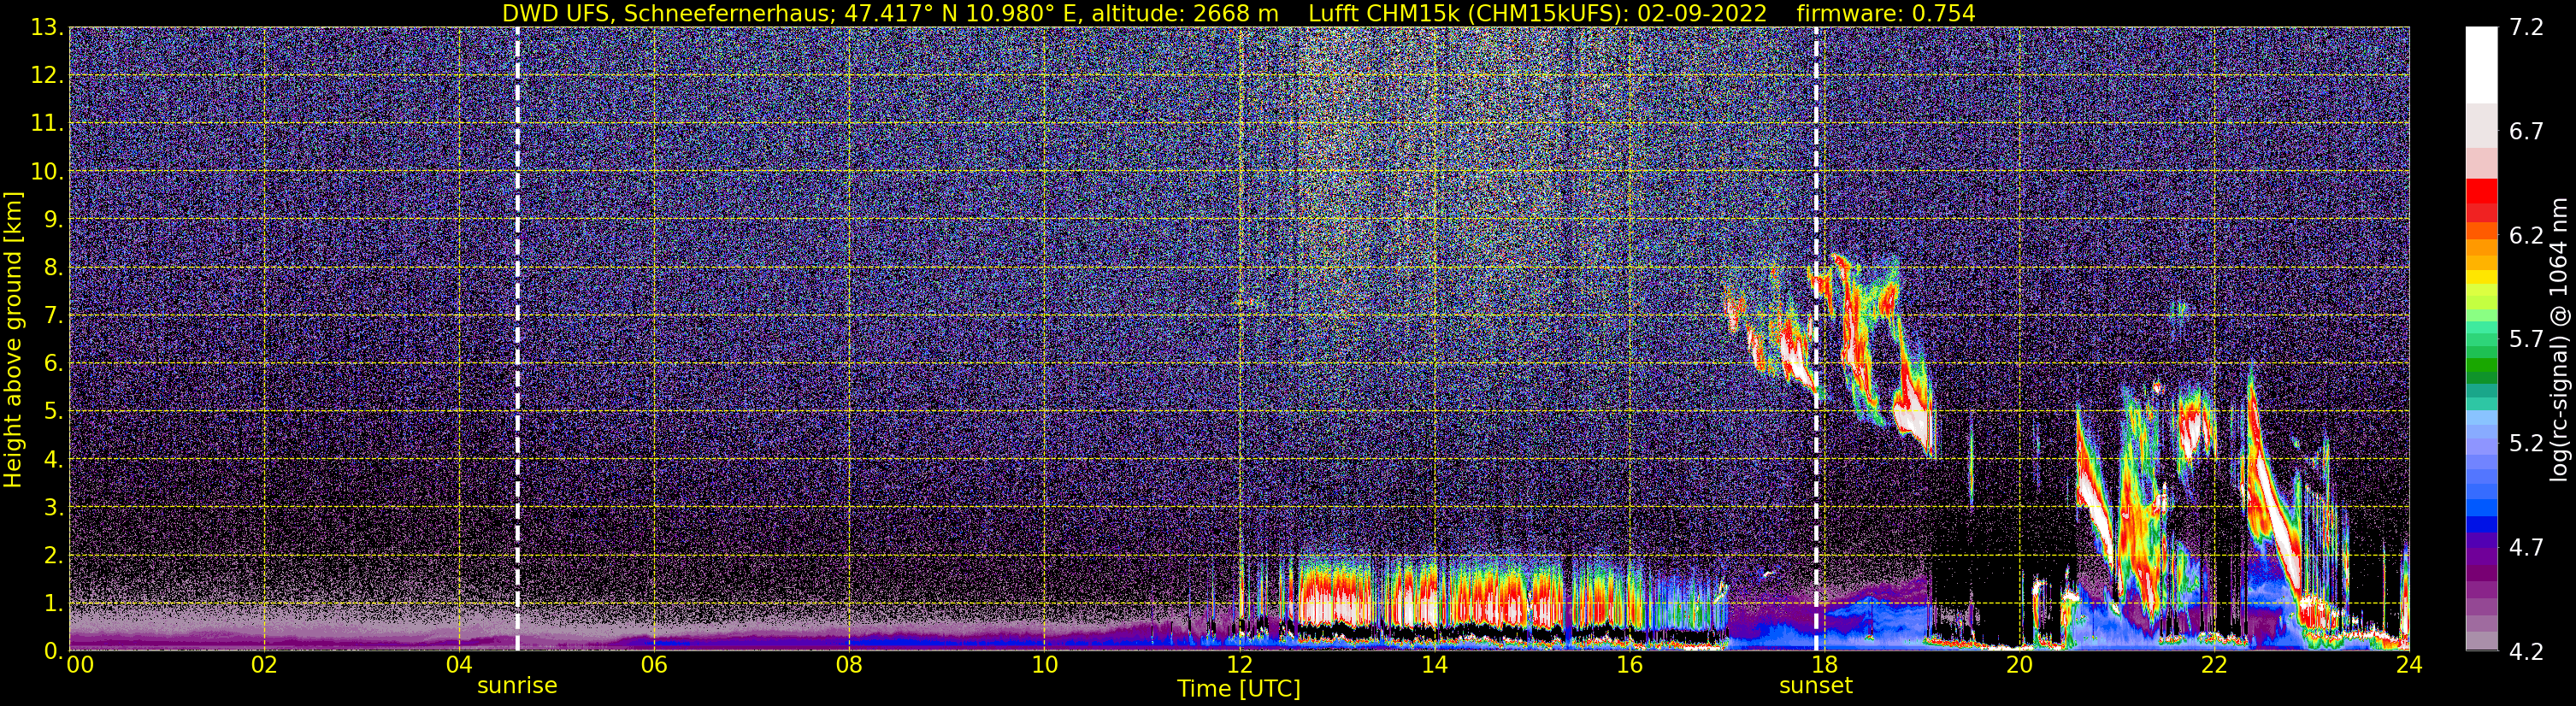Viewport: 2576px width, 706px height.
Task: Select the white dashed sunrise marker line
Action: 517,339
